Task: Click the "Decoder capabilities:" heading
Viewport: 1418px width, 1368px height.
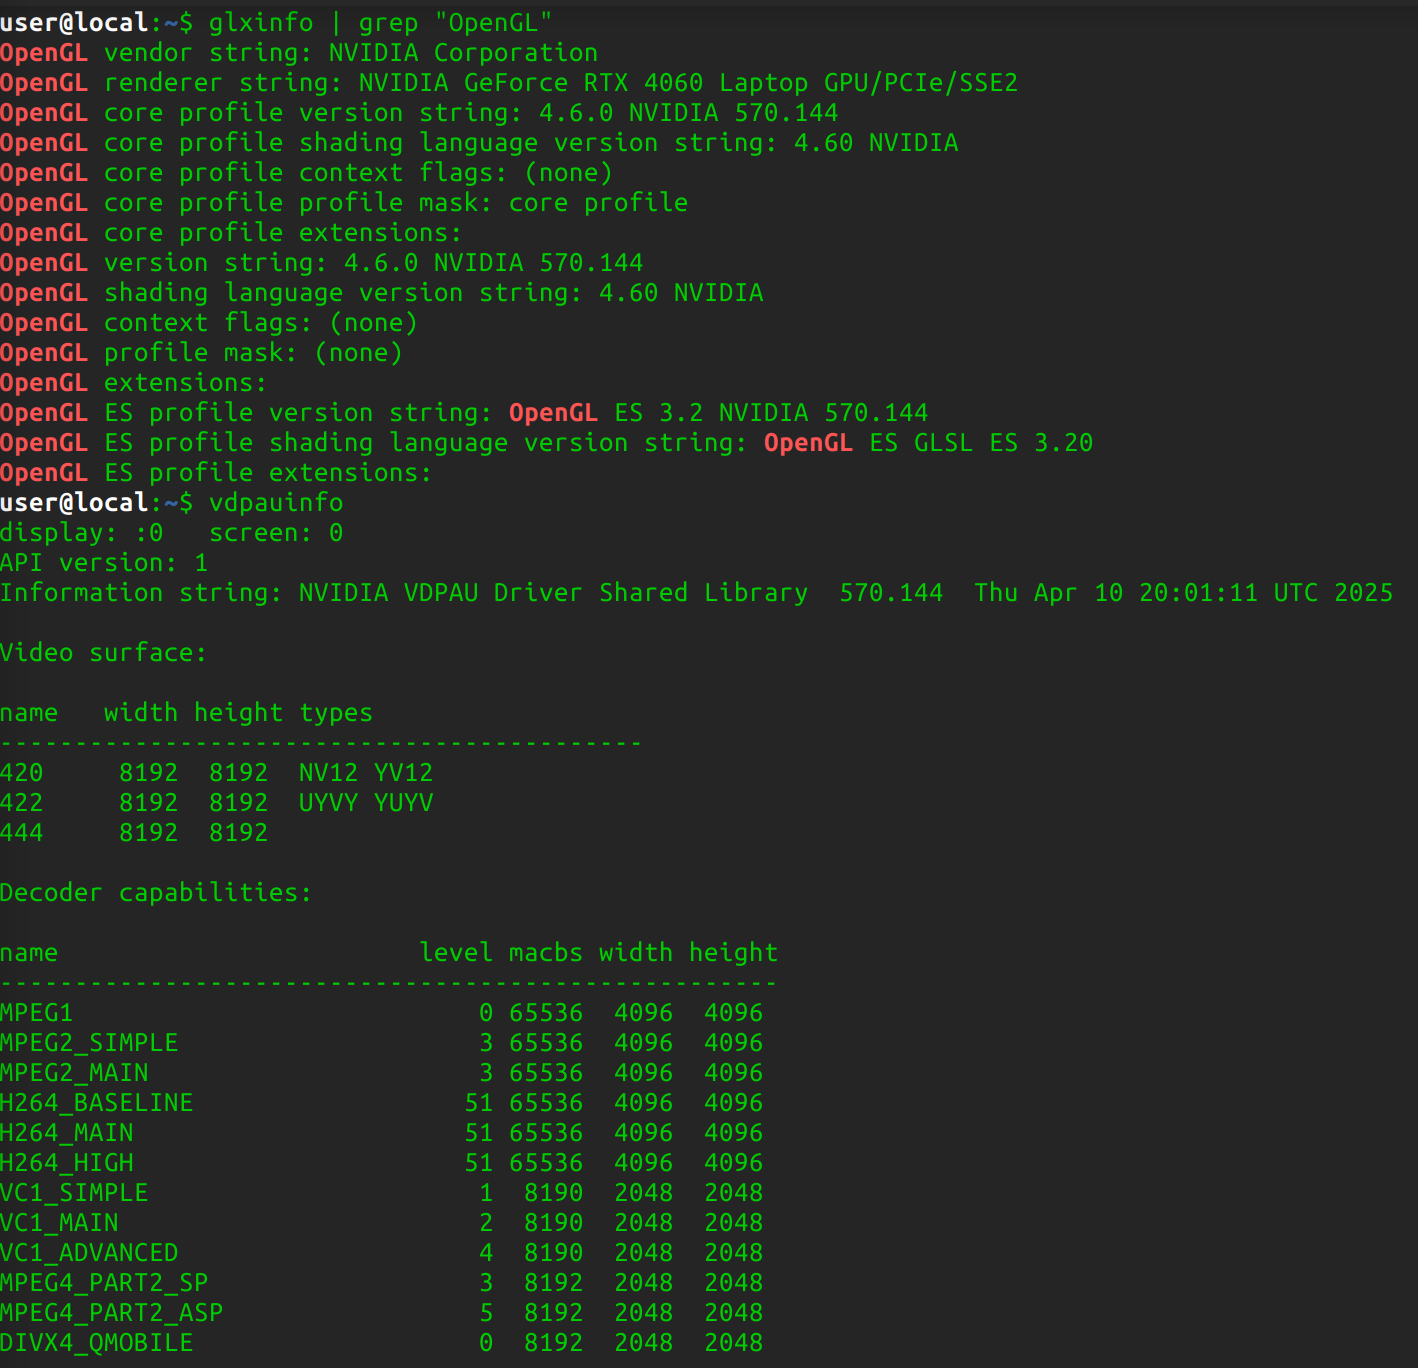Action: (x=156, y=893)
